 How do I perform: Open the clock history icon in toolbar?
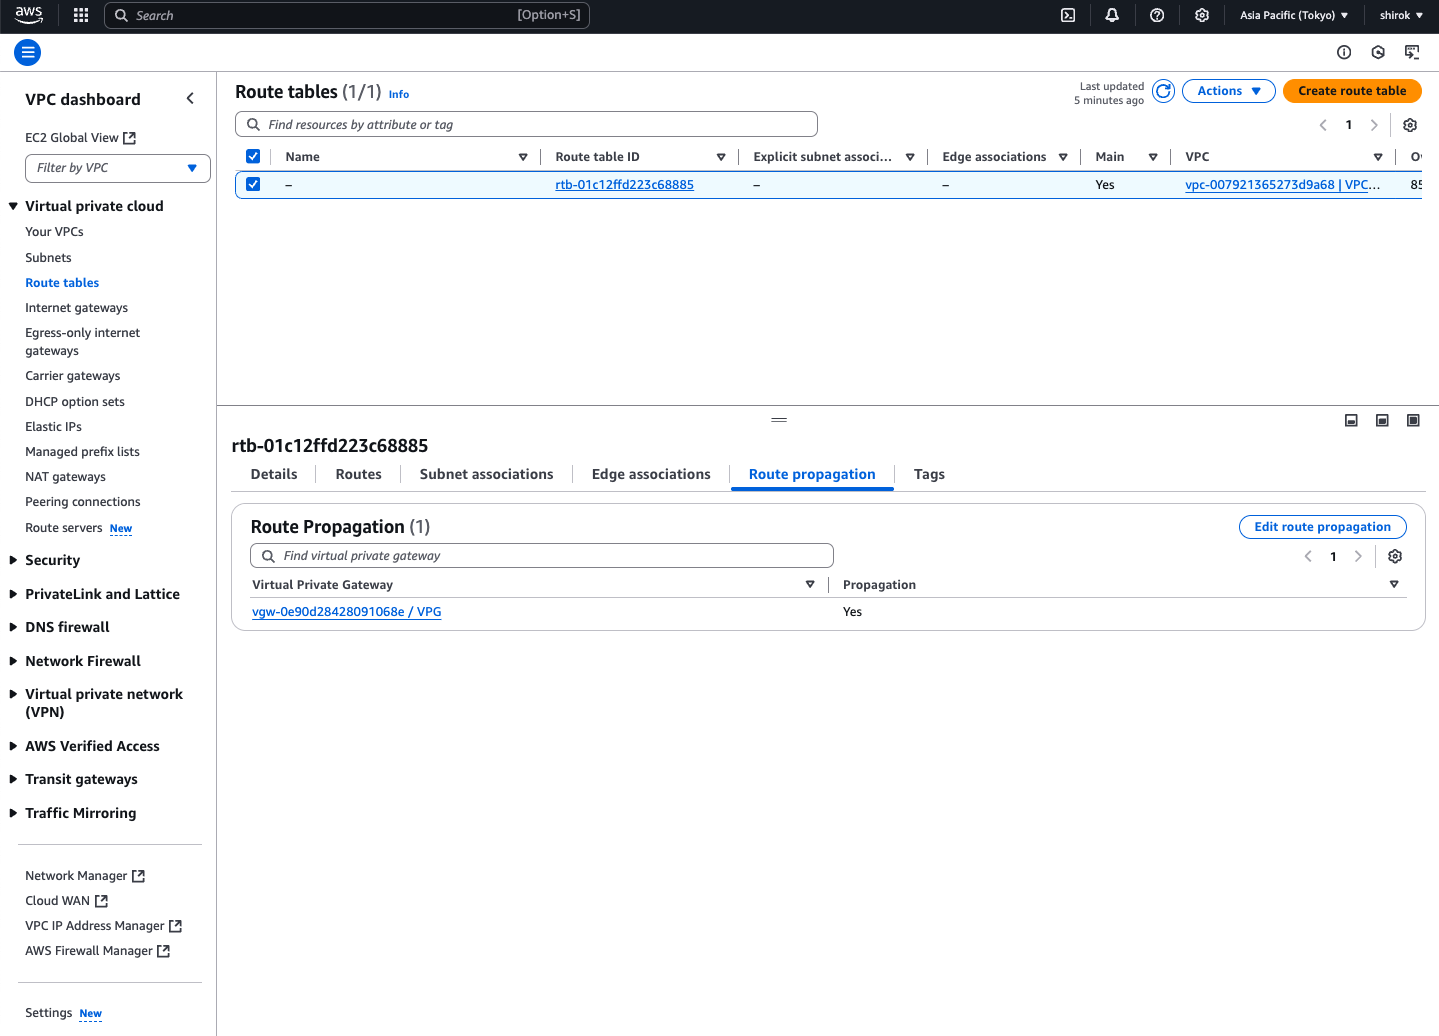click(1378, 52)
